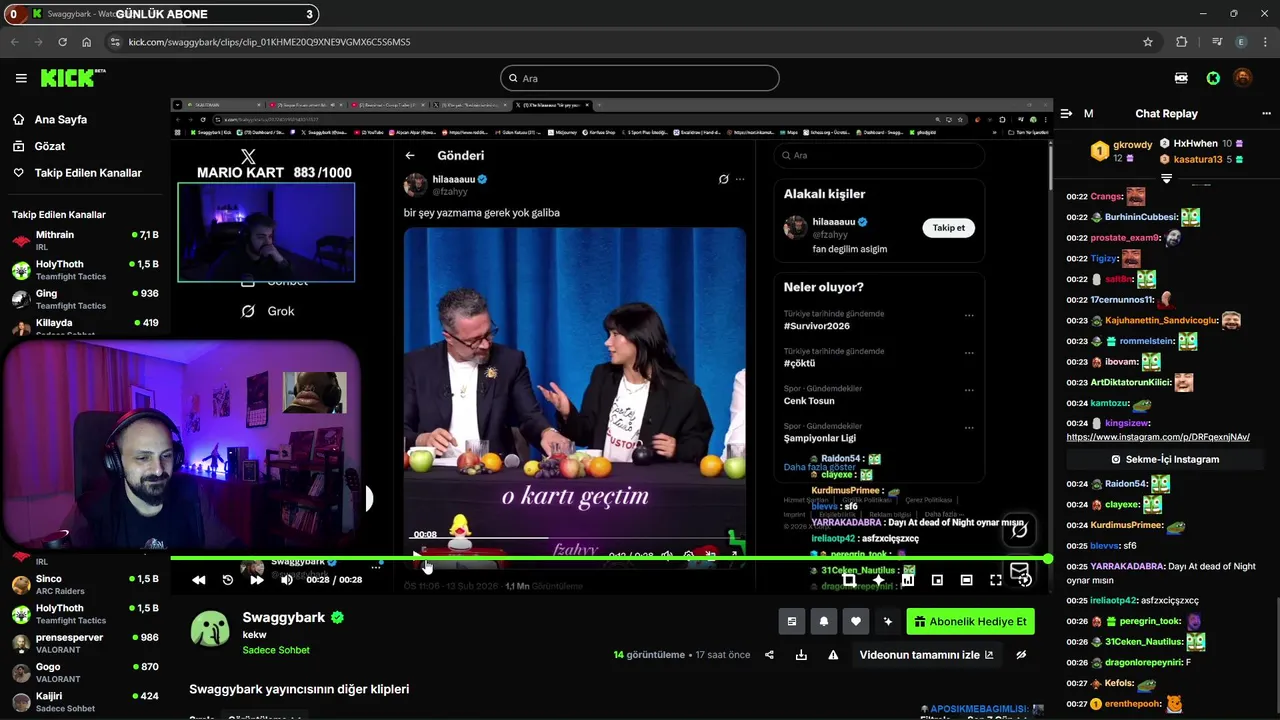Open Kaijiri channel in sidebar
This screenshot has height=720, width=1280.
85,702
